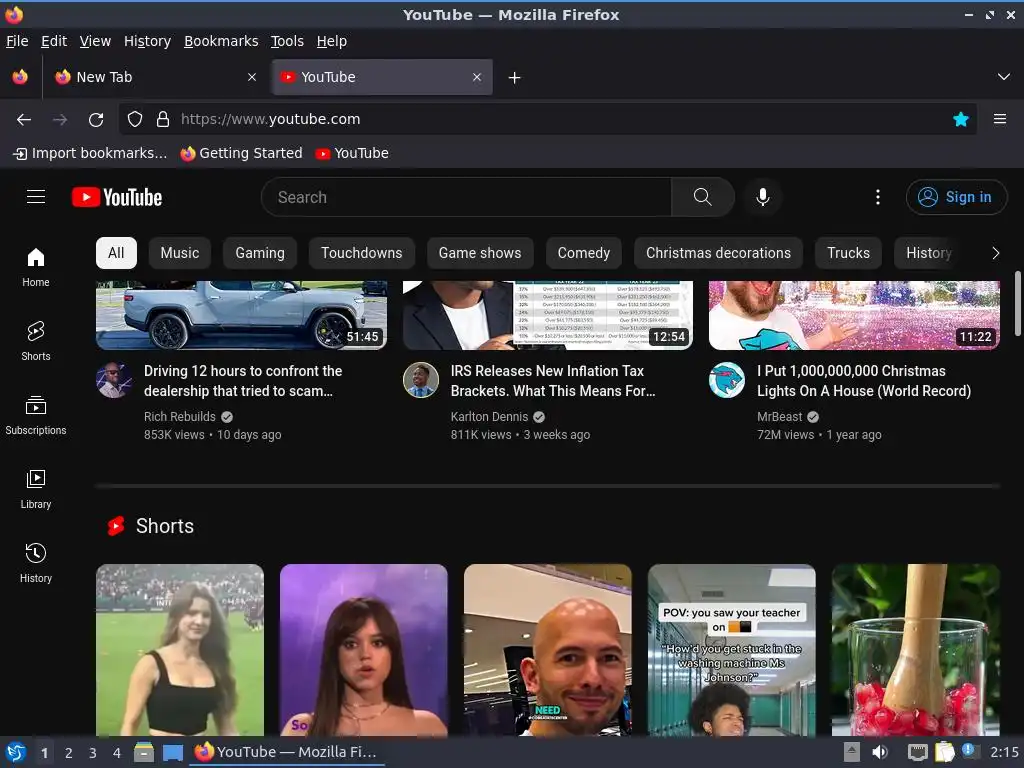The height and width of the screenshot is (768, 1024).
Task: Open the History menu in menu bar
Action: (x=148, y=41)
